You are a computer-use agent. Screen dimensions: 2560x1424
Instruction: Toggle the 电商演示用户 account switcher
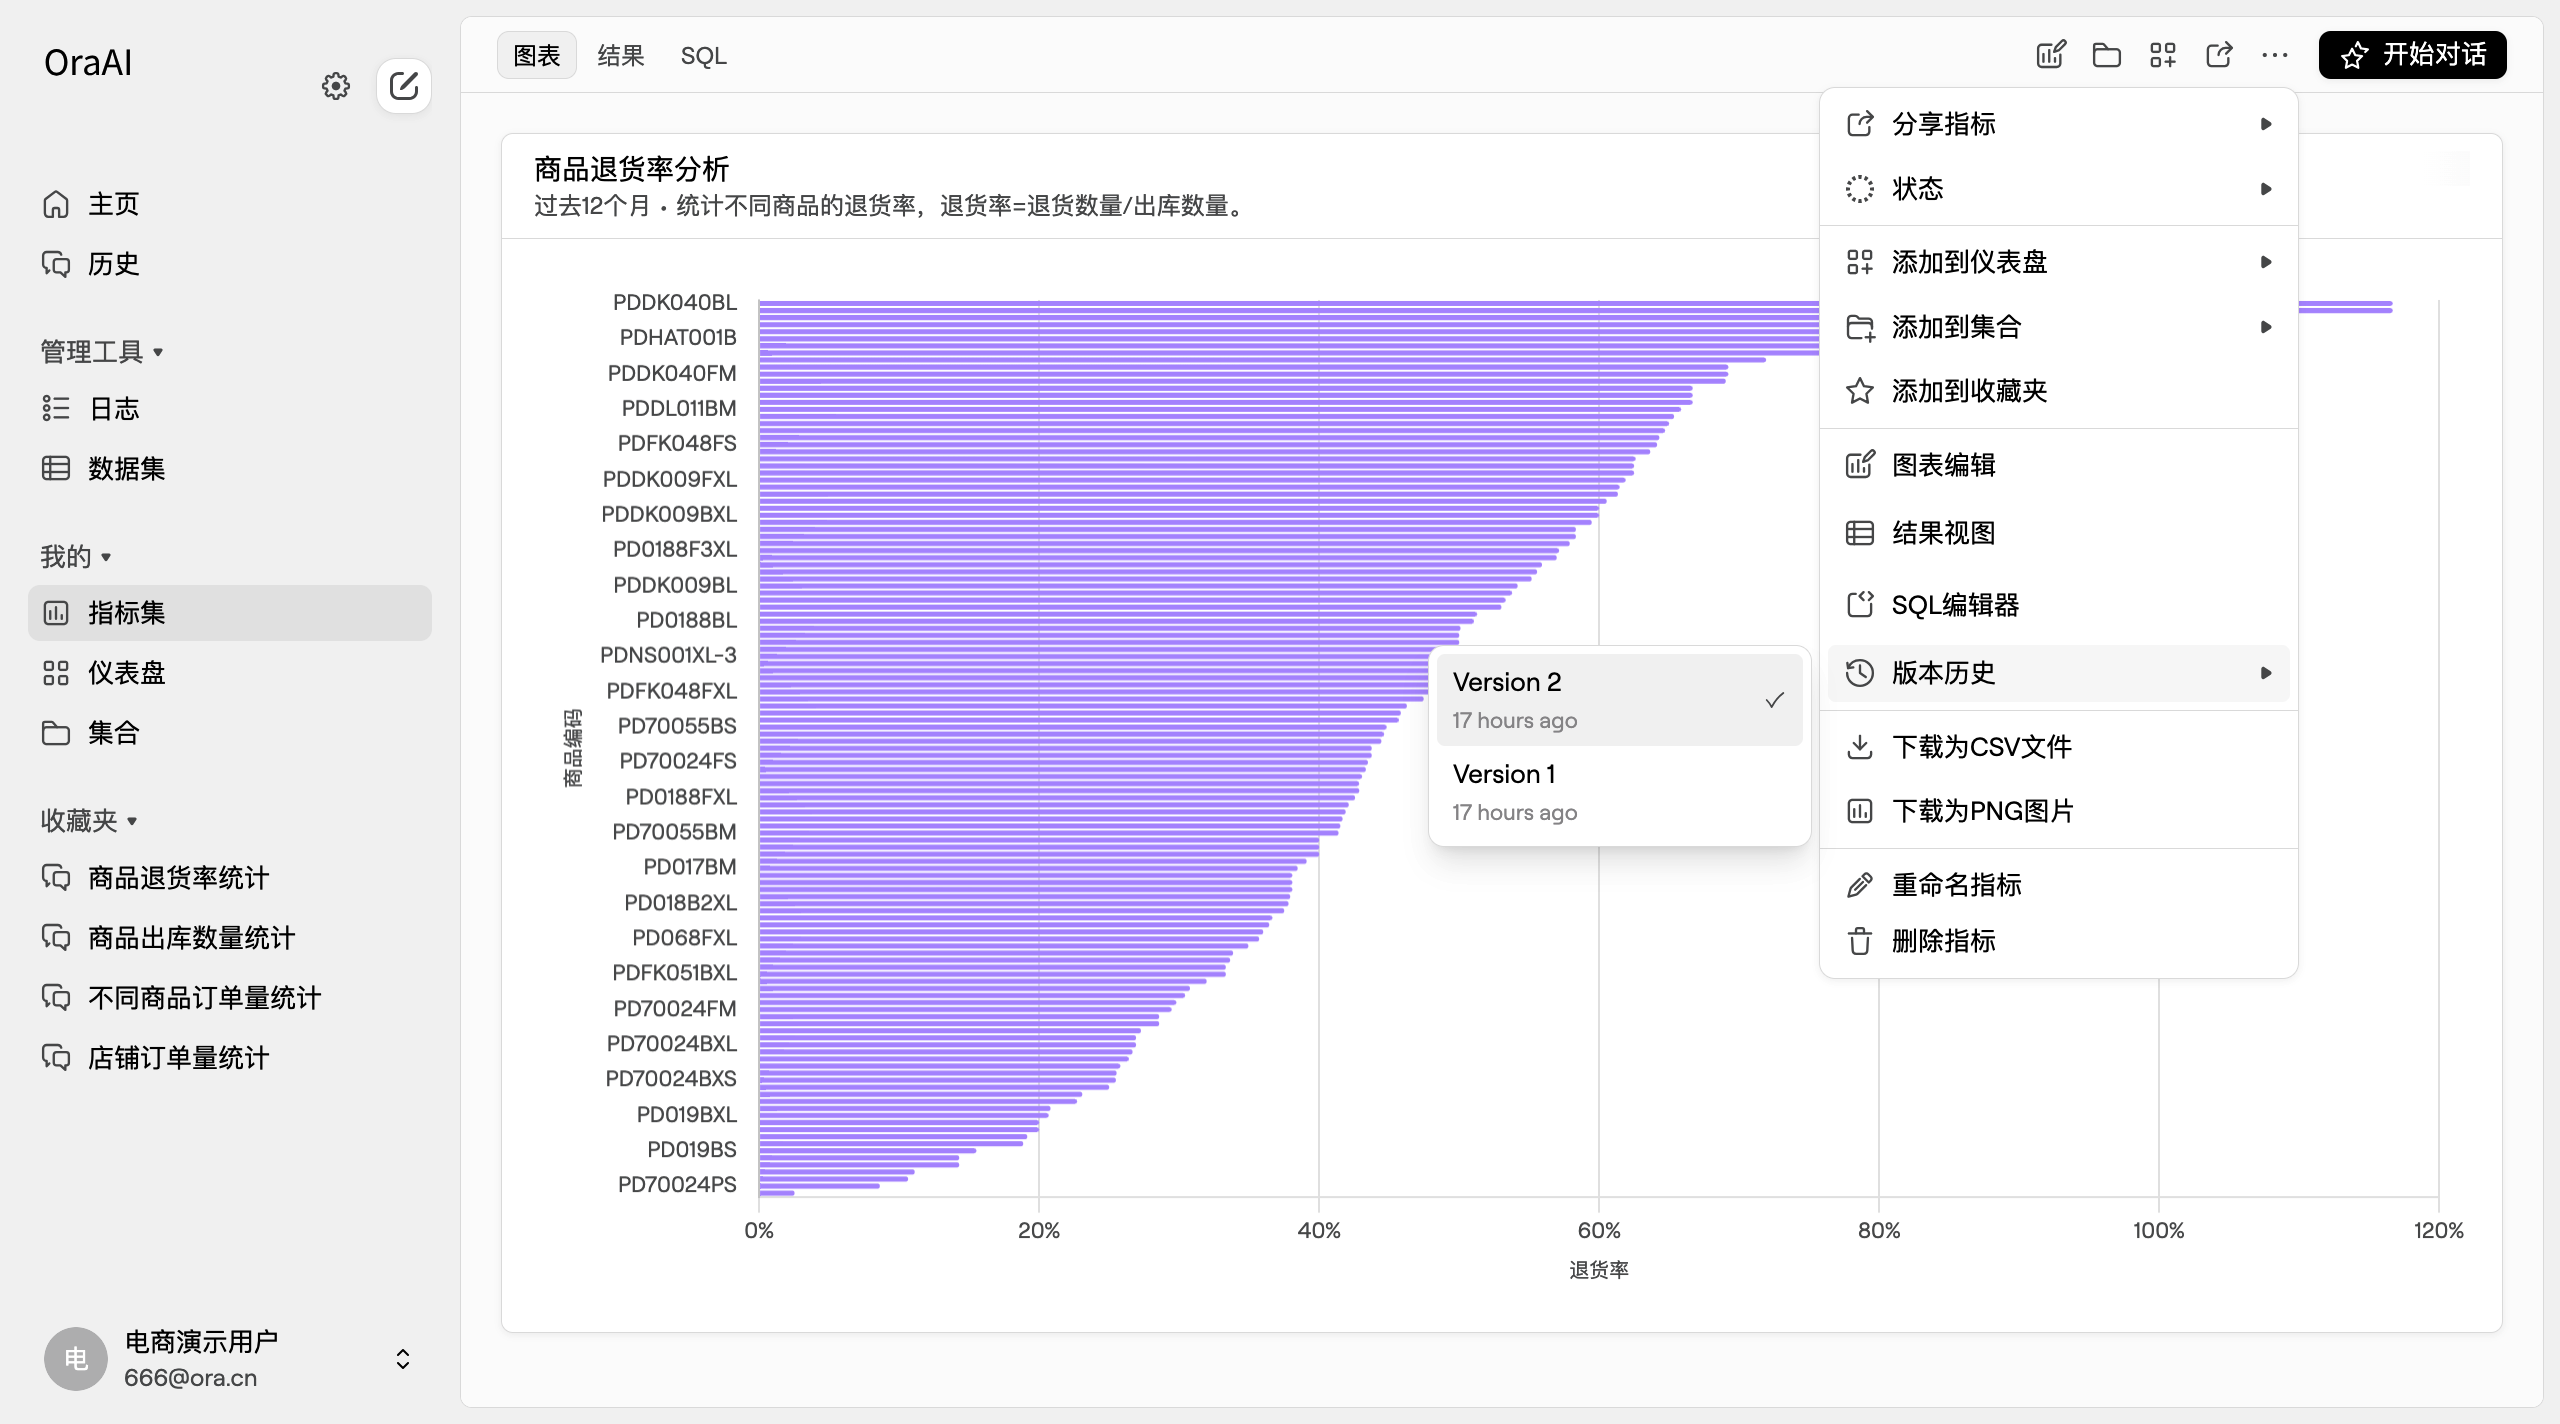coord(402,1359)
